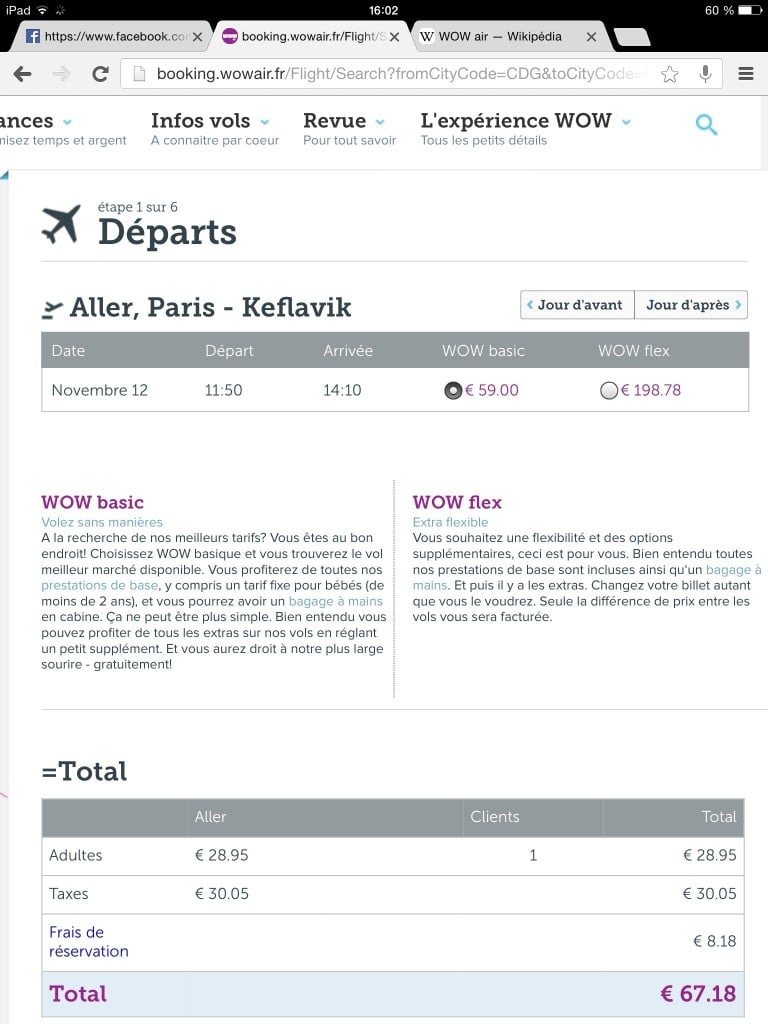Click the browser back arrow
768x1024 pixels.
[22, 74]
